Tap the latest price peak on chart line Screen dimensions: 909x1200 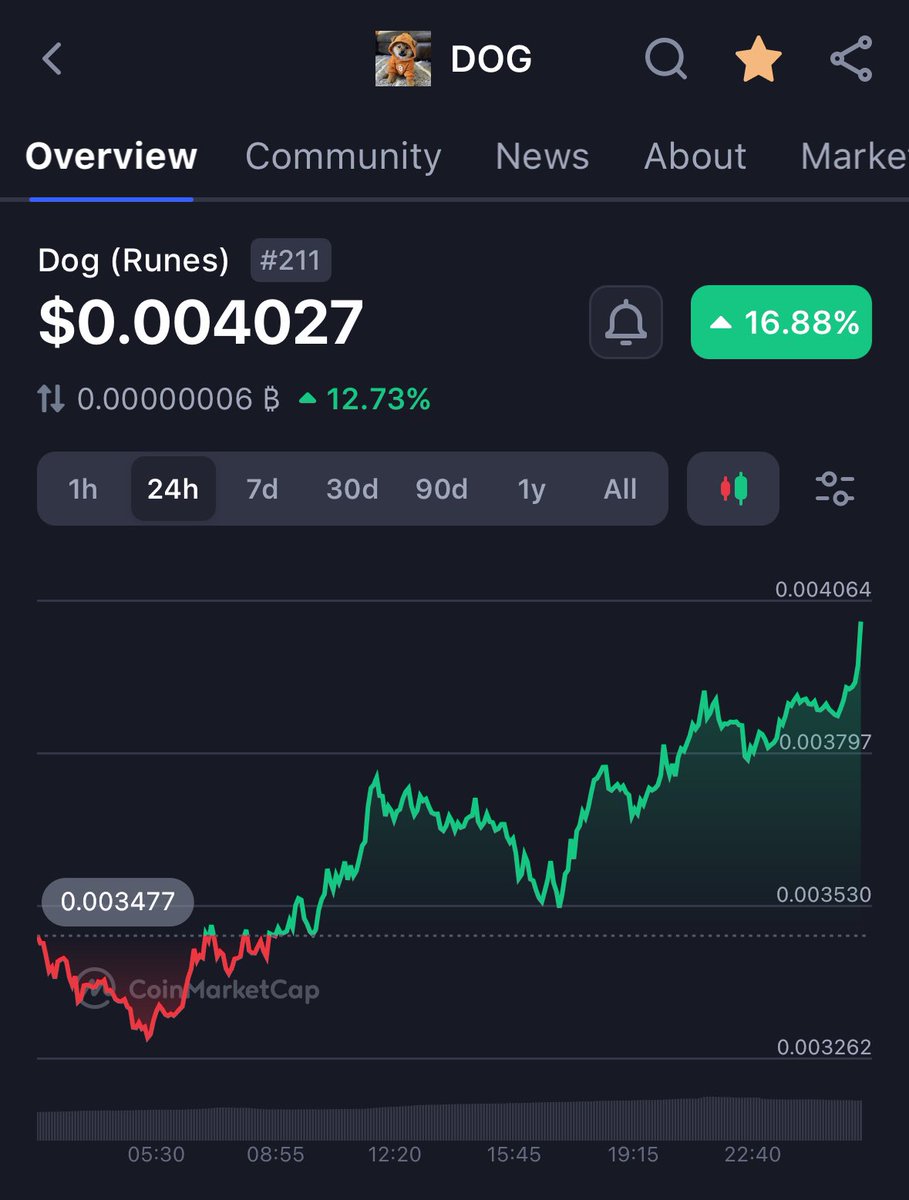pos(860,624)
